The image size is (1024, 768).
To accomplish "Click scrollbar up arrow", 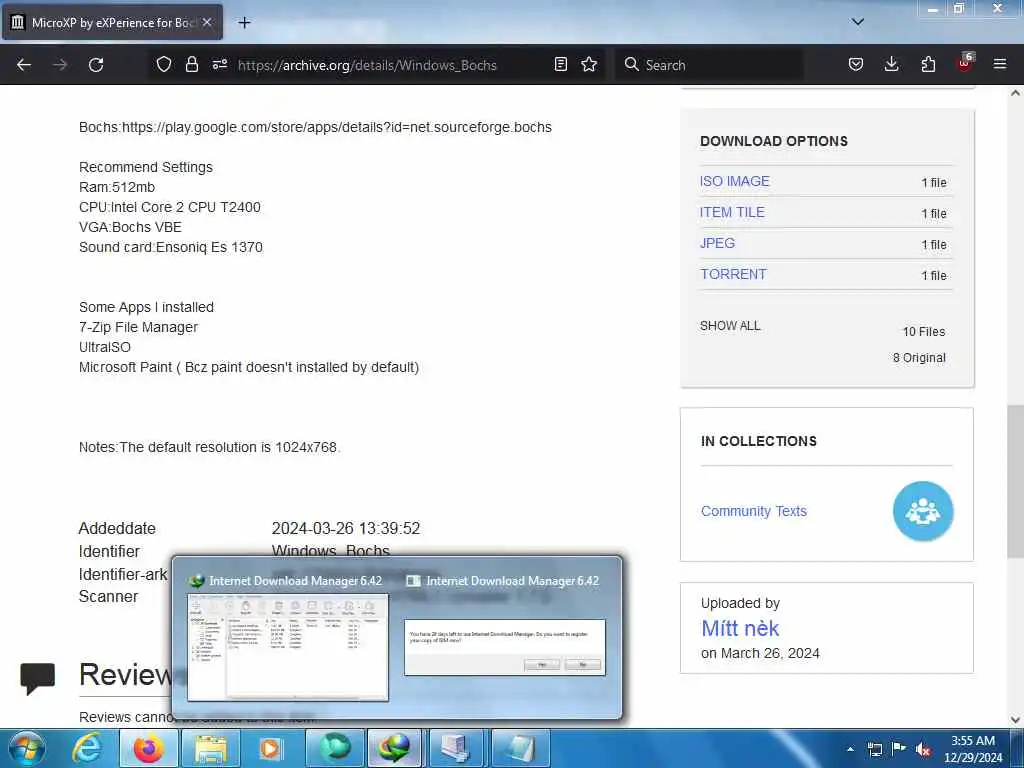I will (x=1015, y=93).
